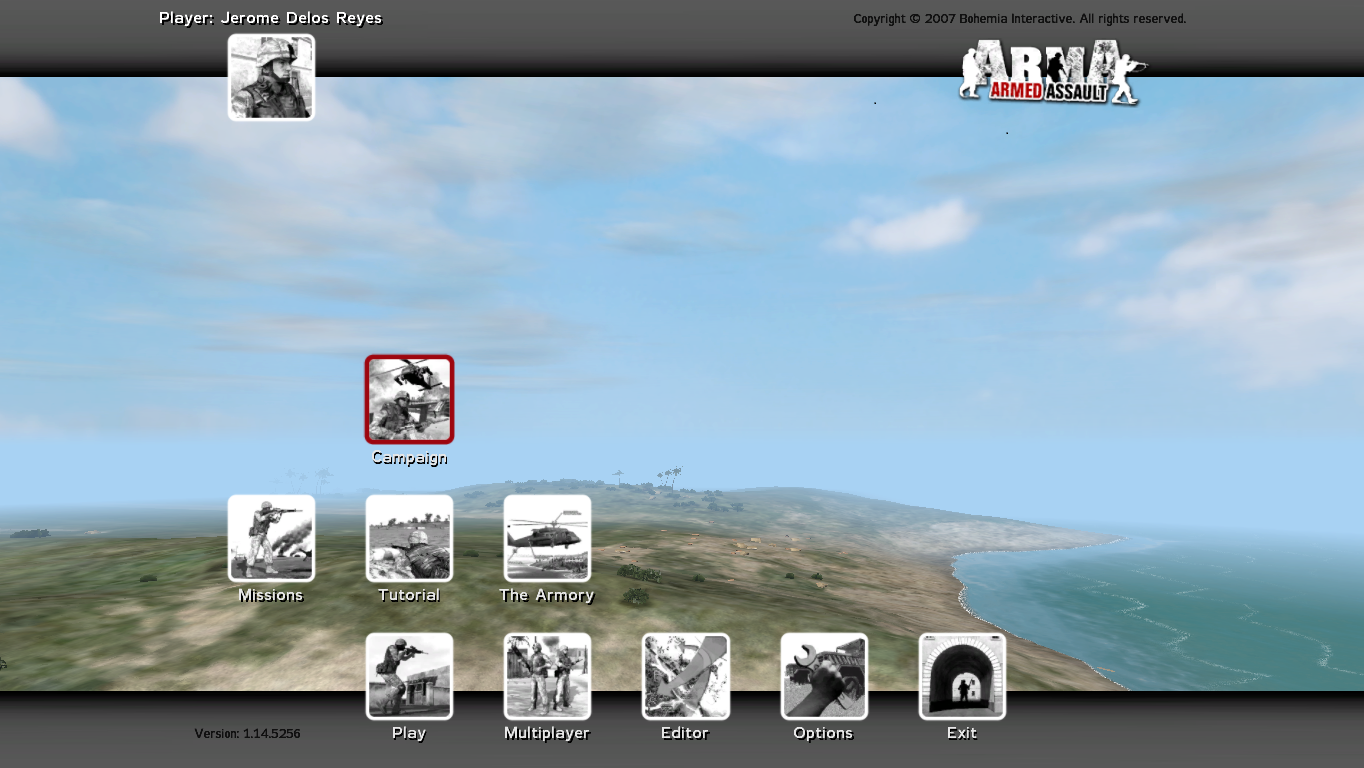The image size is (1364, 768).
Task: Click the Exit text label
Action: pos(962,733)
